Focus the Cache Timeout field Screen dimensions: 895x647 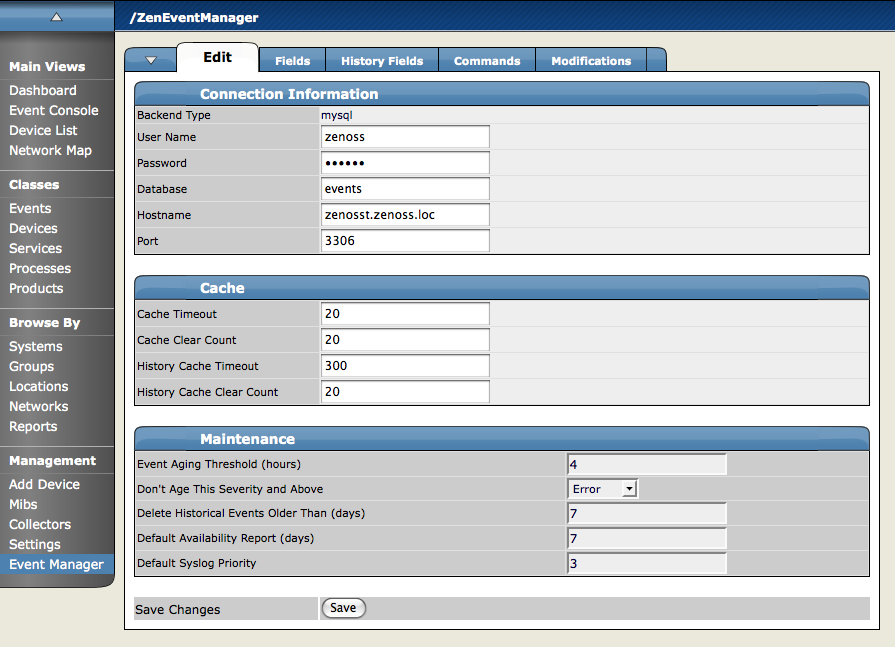(x=405, y=314)
